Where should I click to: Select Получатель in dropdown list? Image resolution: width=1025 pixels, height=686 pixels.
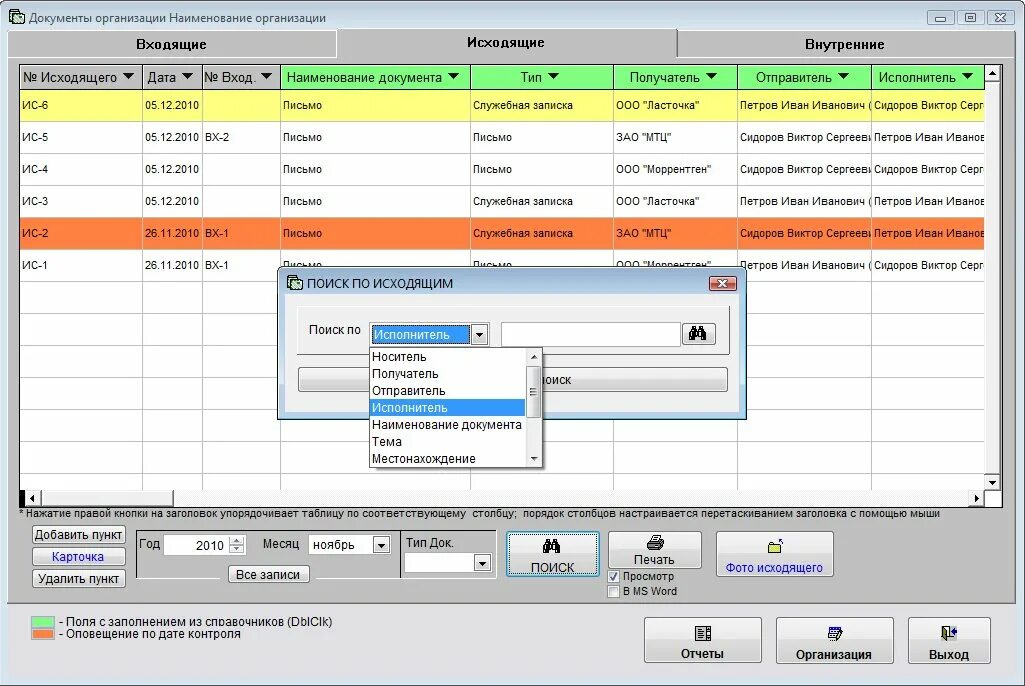coord(447,373)
